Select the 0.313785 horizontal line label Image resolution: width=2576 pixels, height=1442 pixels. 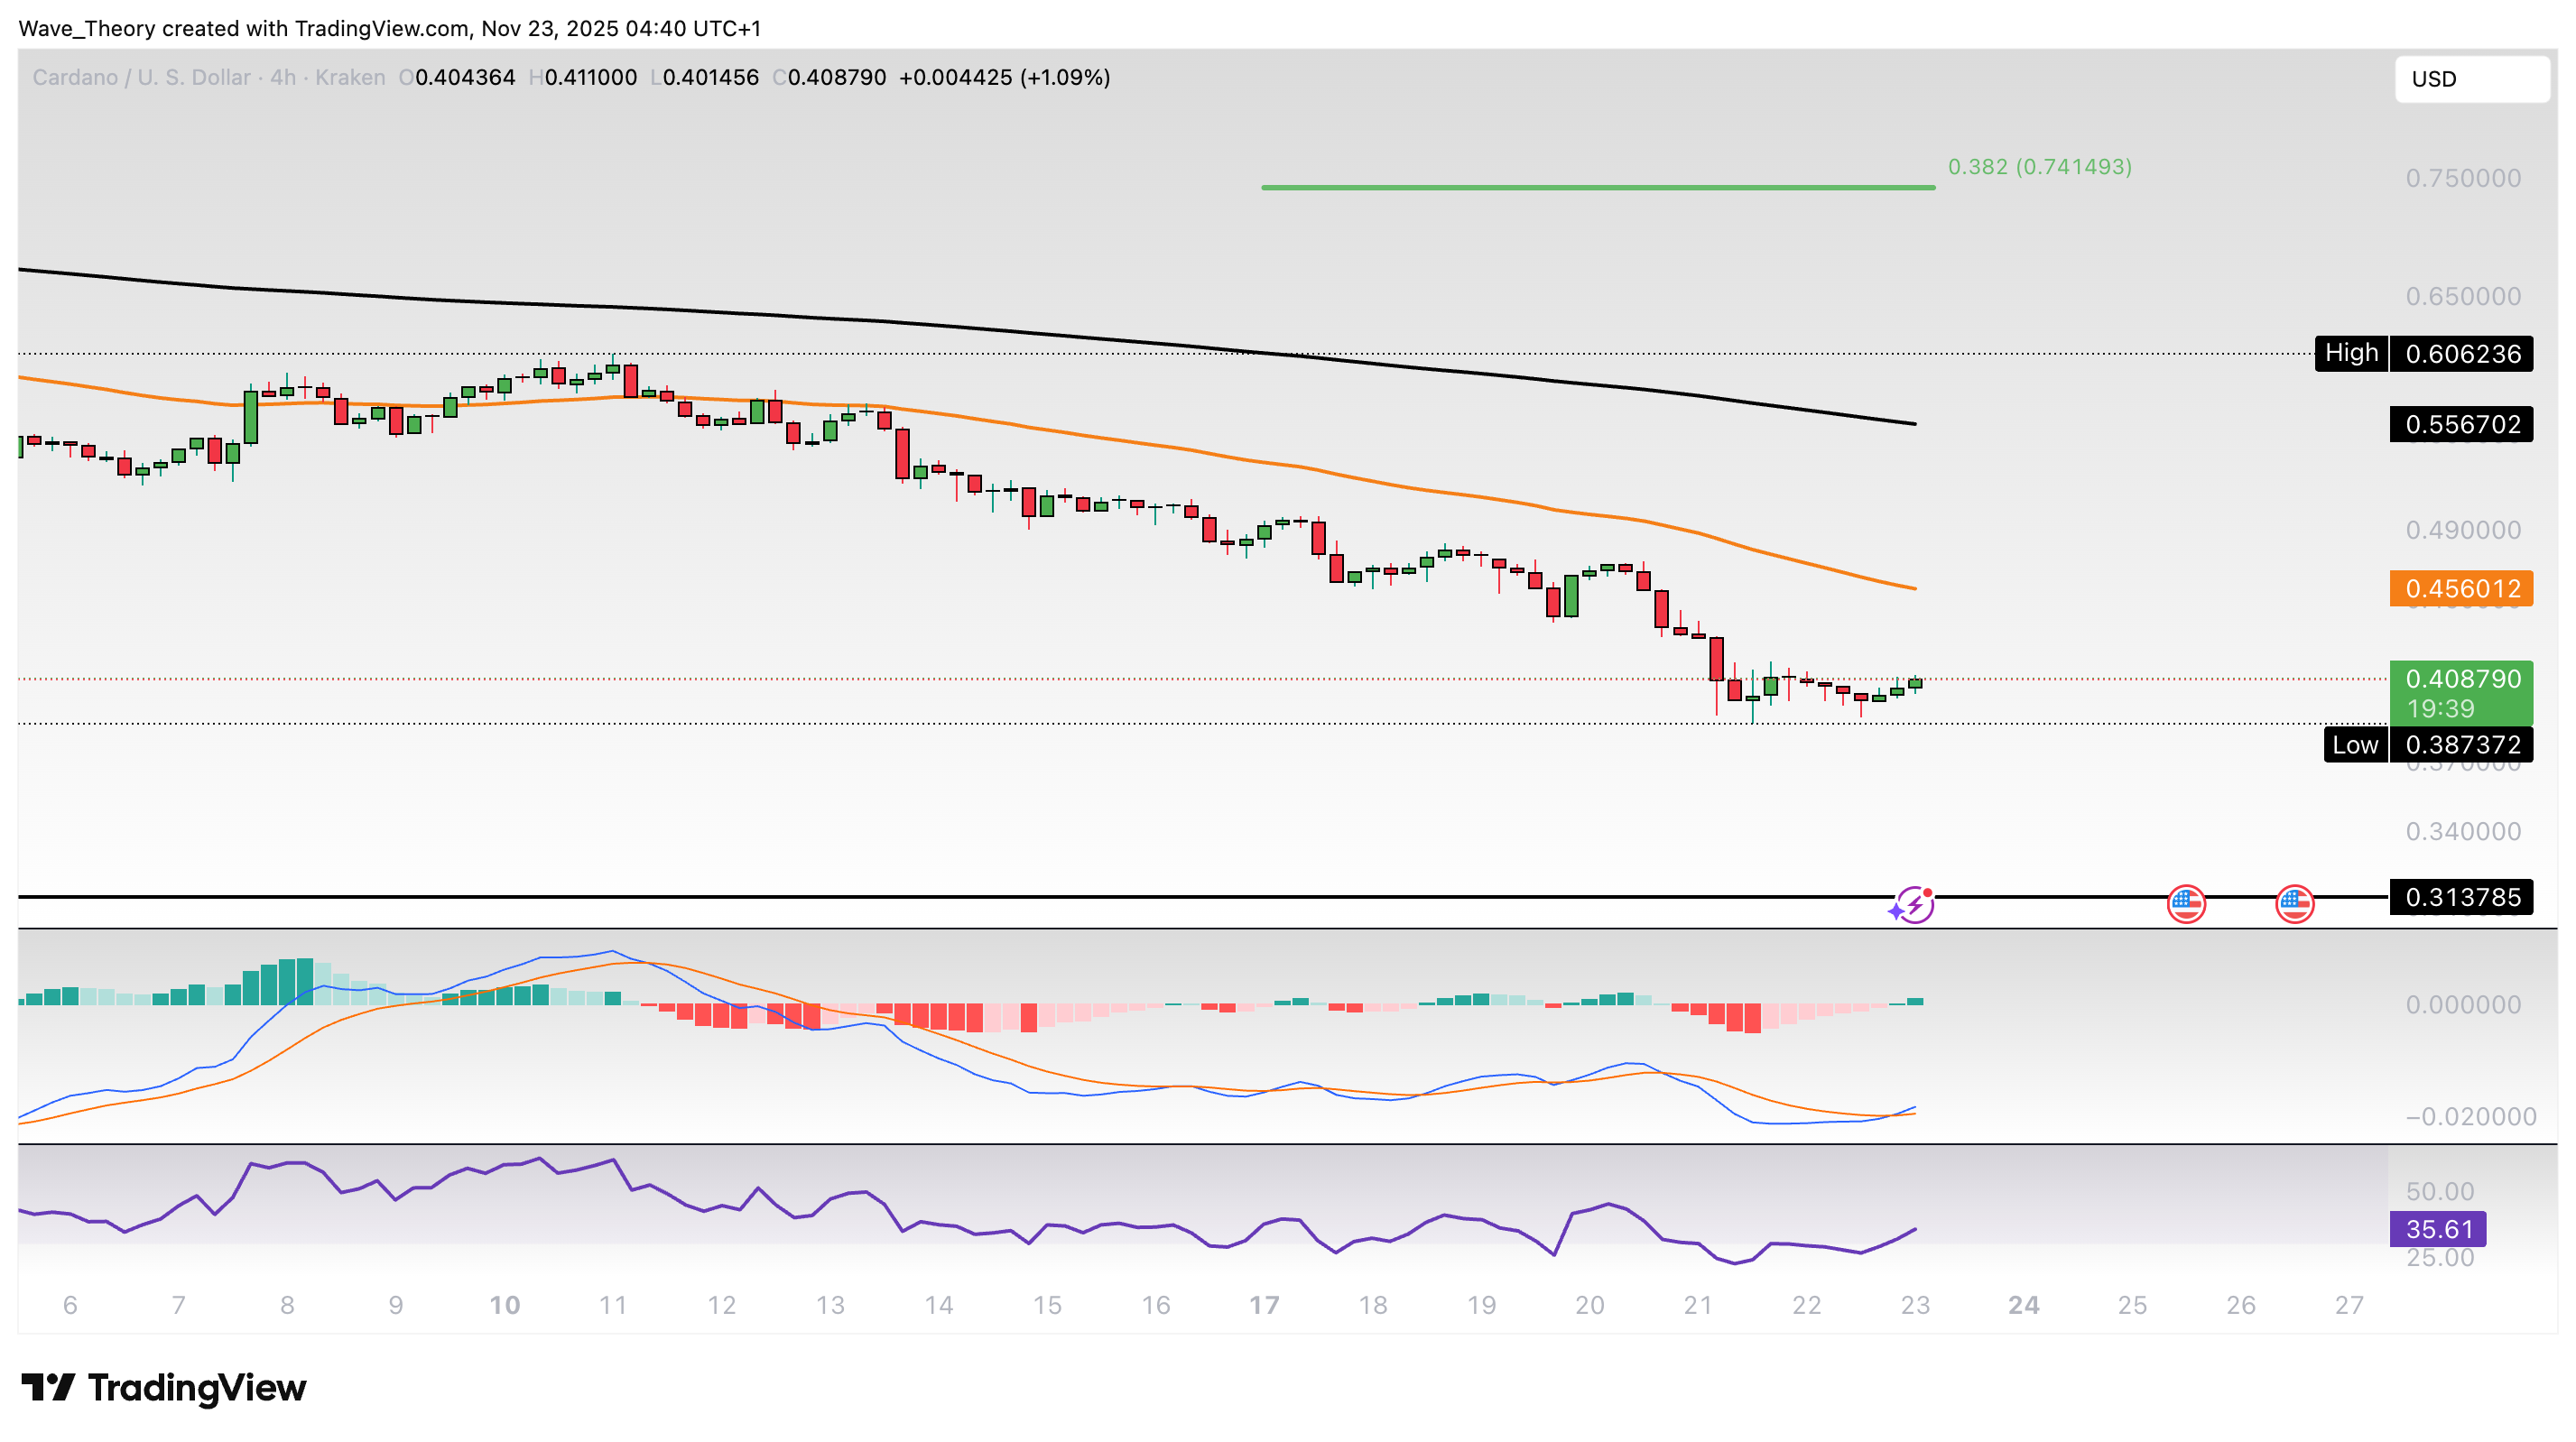coord(2461,898)
